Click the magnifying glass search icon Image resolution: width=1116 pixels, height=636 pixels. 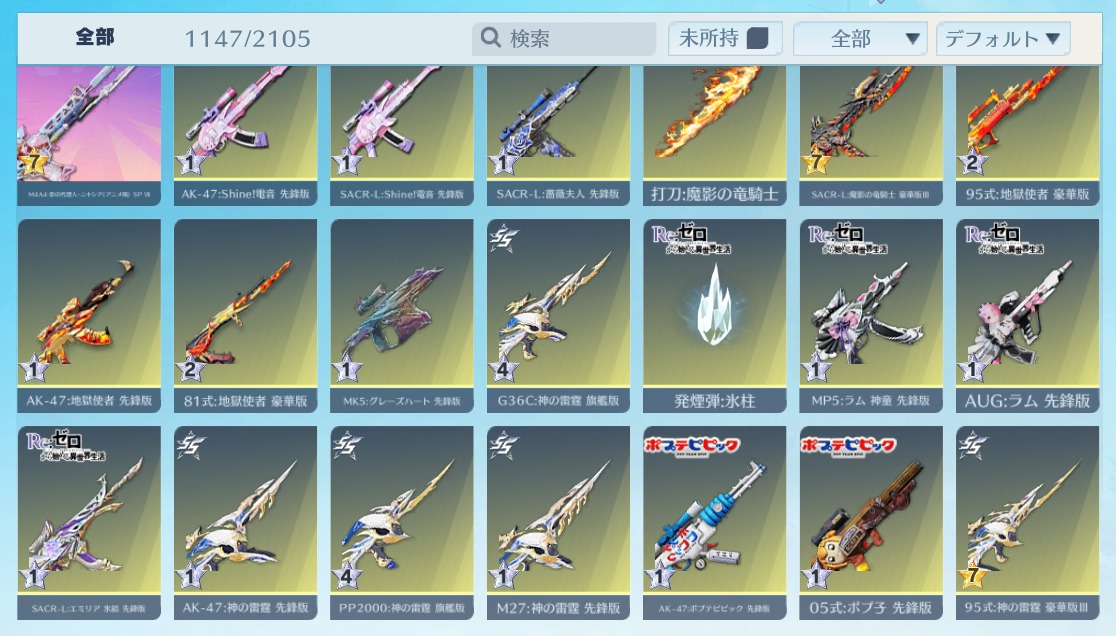(x=490, y=37)
